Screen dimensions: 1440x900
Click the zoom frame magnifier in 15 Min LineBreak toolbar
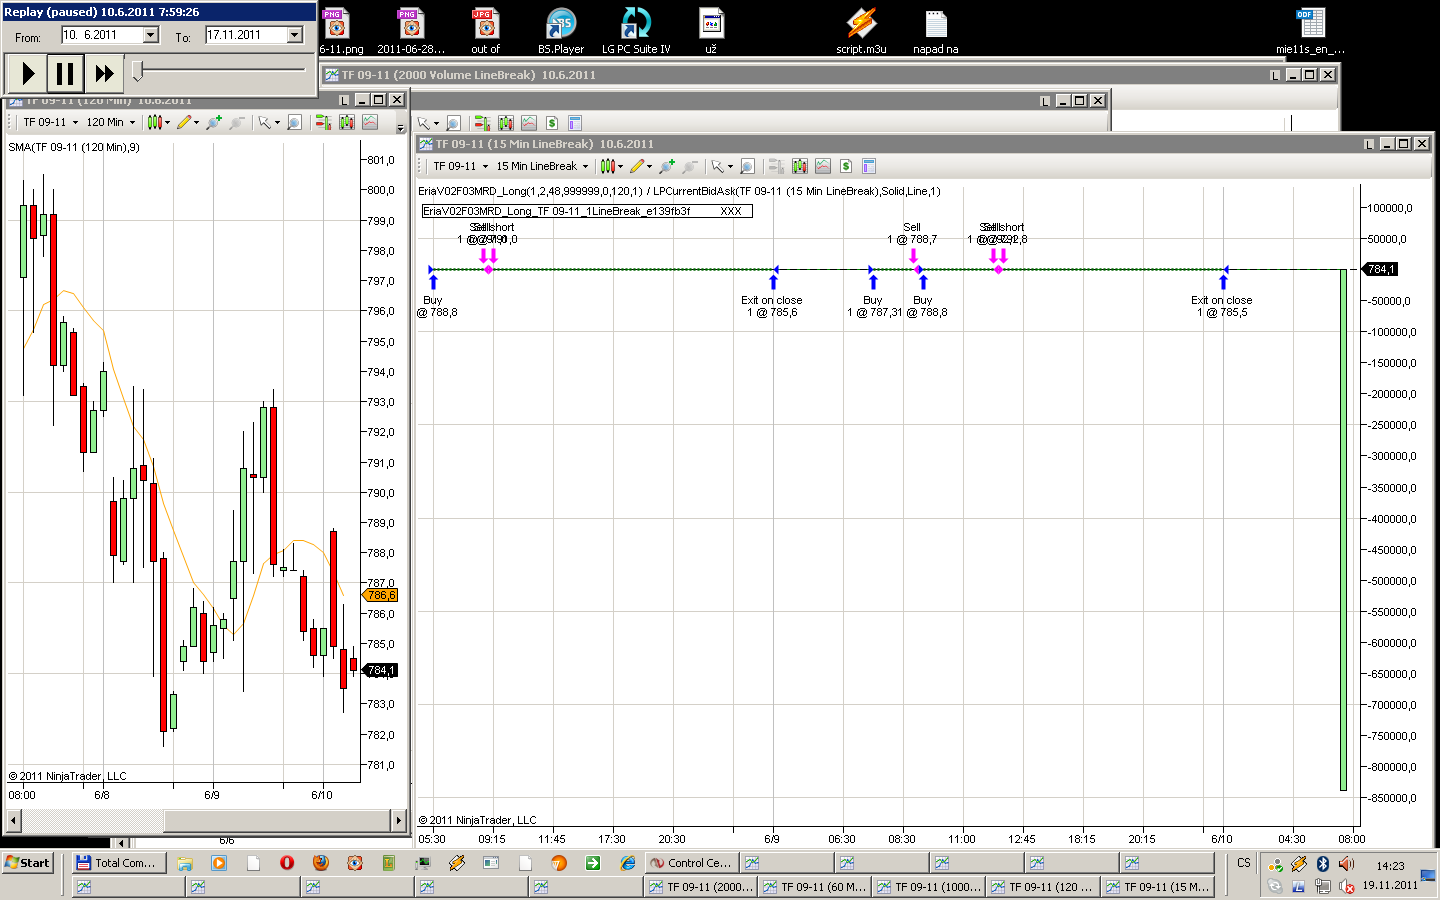point(747,166)
